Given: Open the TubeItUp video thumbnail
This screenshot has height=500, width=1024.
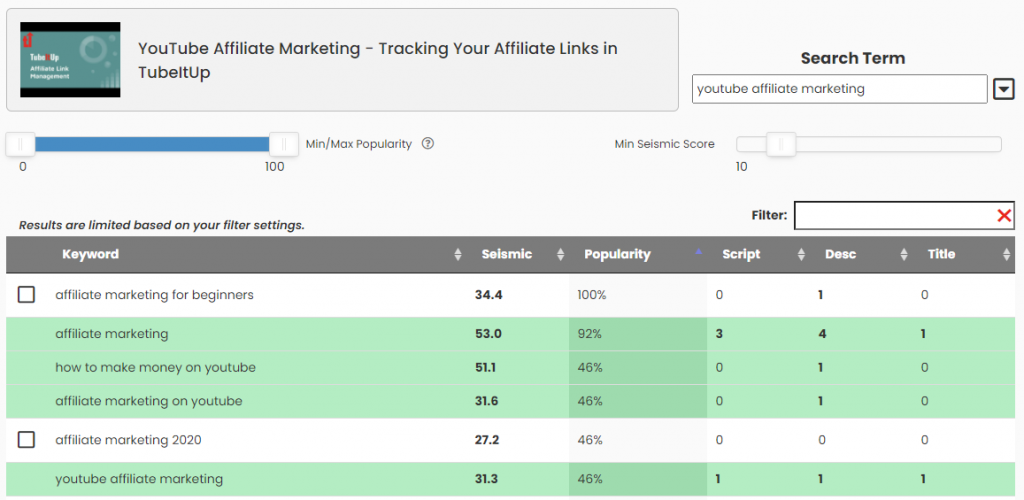Looking at the screenshot, I should [x=71, y=60].
